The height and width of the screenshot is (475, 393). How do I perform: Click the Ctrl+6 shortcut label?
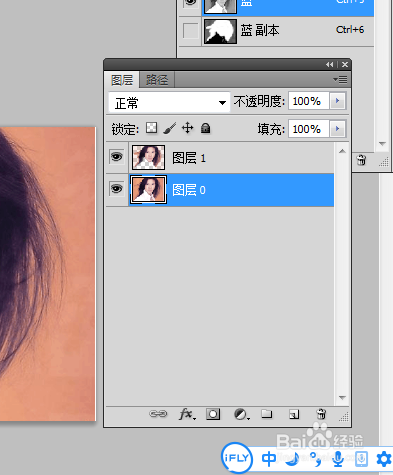[x=350, y=30]
